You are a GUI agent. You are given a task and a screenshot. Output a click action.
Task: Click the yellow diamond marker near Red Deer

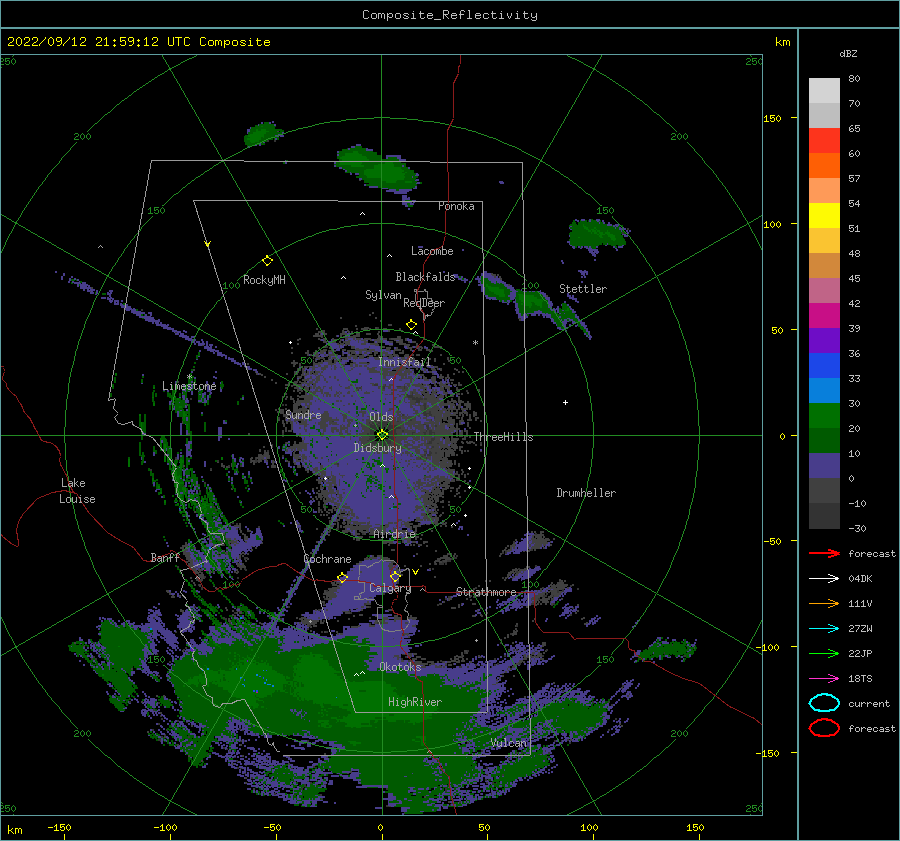[411, 325]
